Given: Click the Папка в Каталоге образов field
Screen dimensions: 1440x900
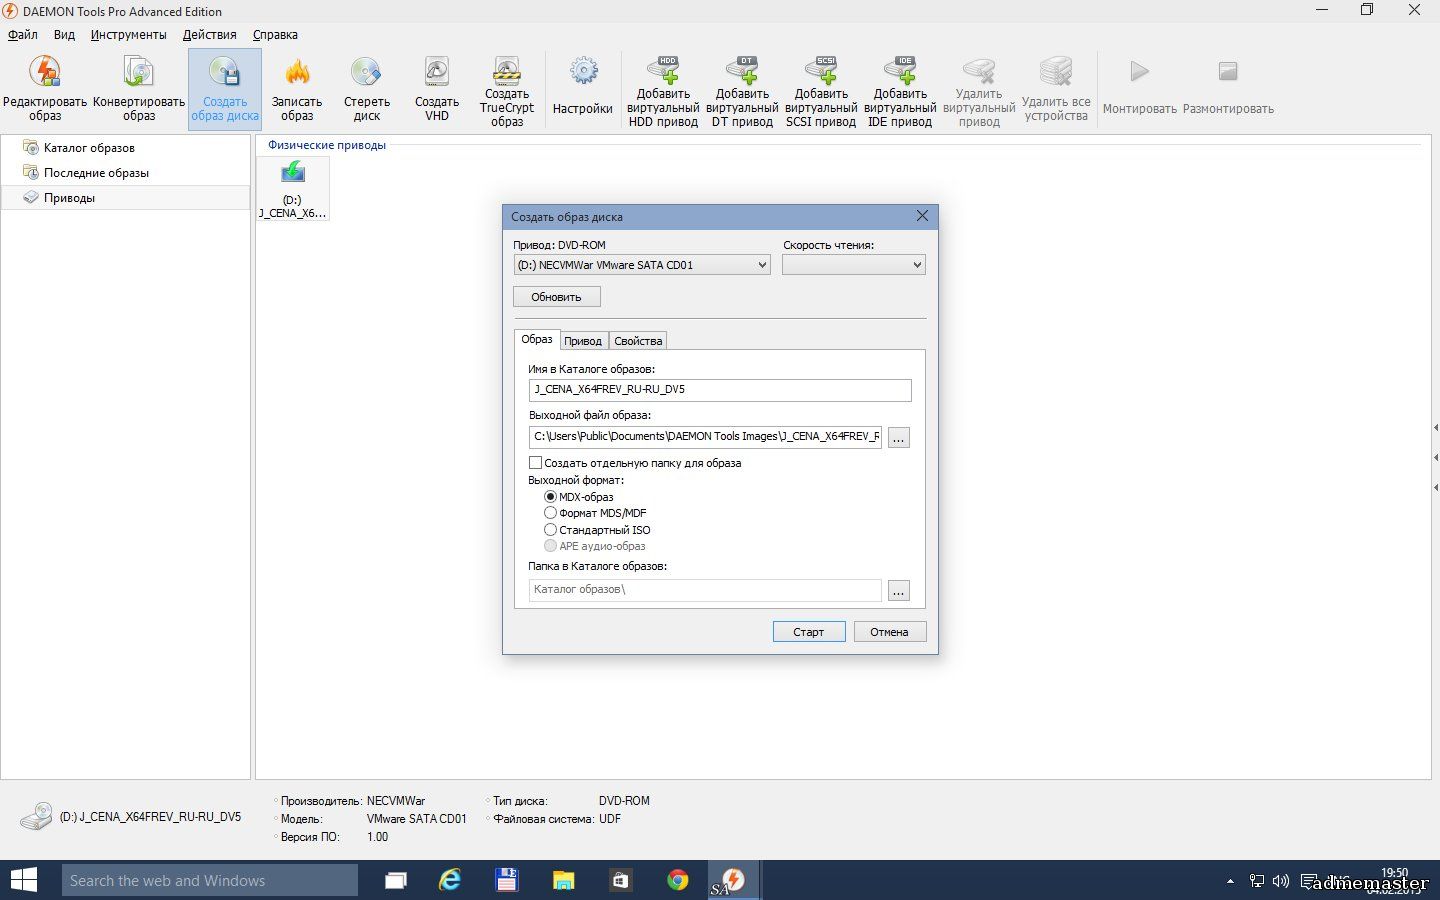Looking at the screenshot, I should [x=705, y=590].
